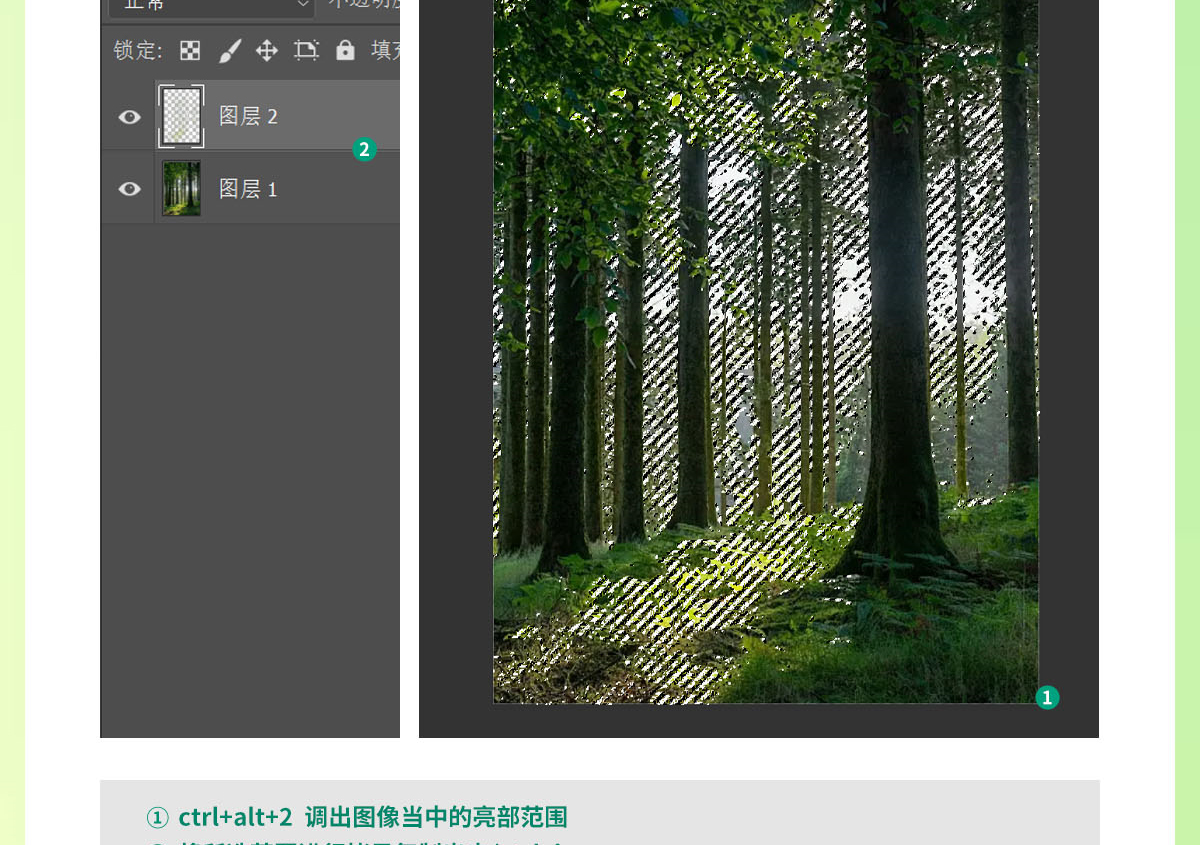The width and height of the screenshot is (1200, 845).
Task: Click the green number 2 annotation badge
Action: (x=364, y=150)
